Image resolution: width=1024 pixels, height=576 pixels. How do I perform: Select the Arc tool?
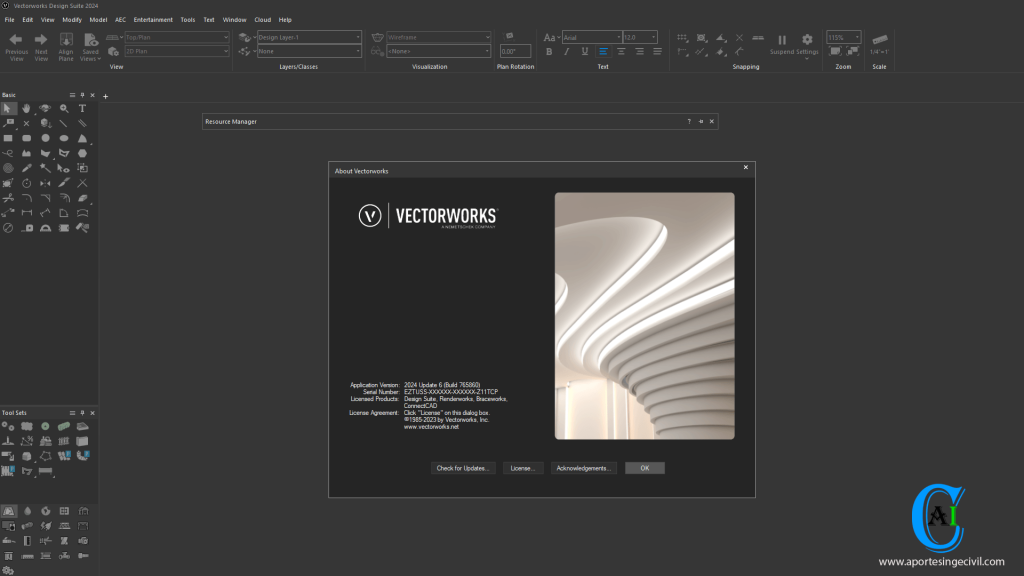[x=82, y=138]
